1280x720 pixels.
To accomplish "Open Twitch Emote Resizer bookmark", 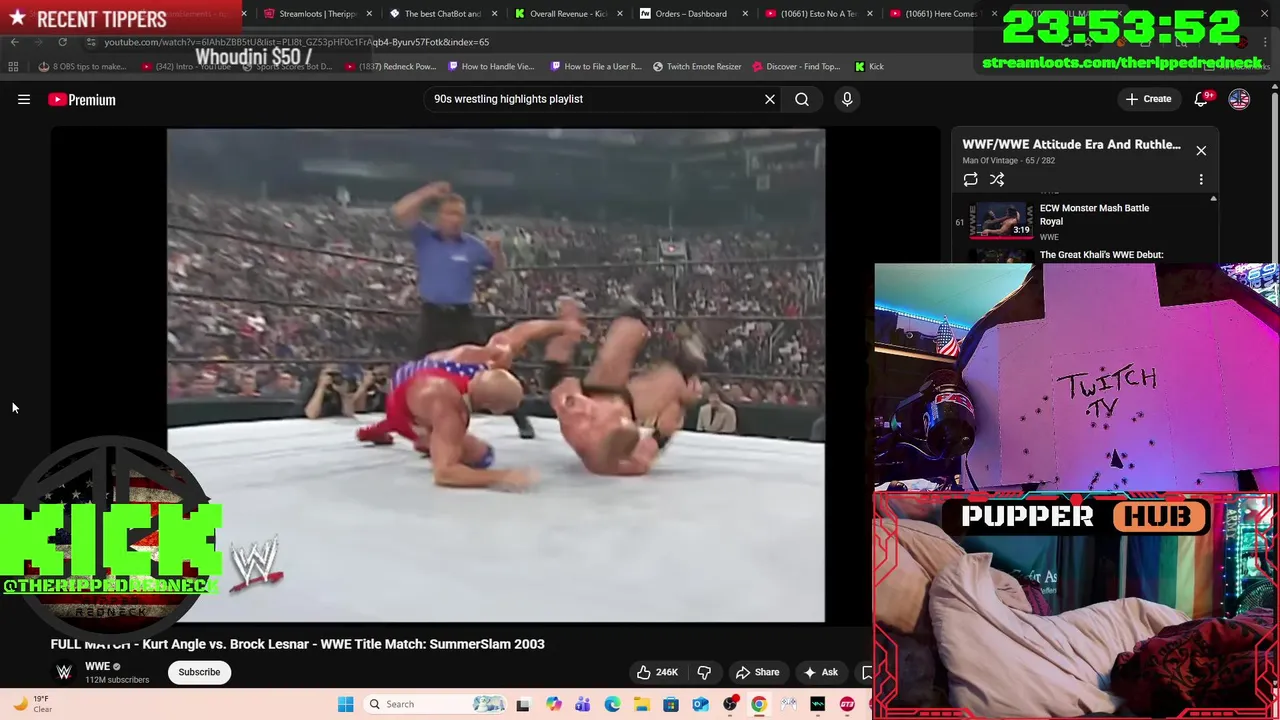I will (697, 66).
